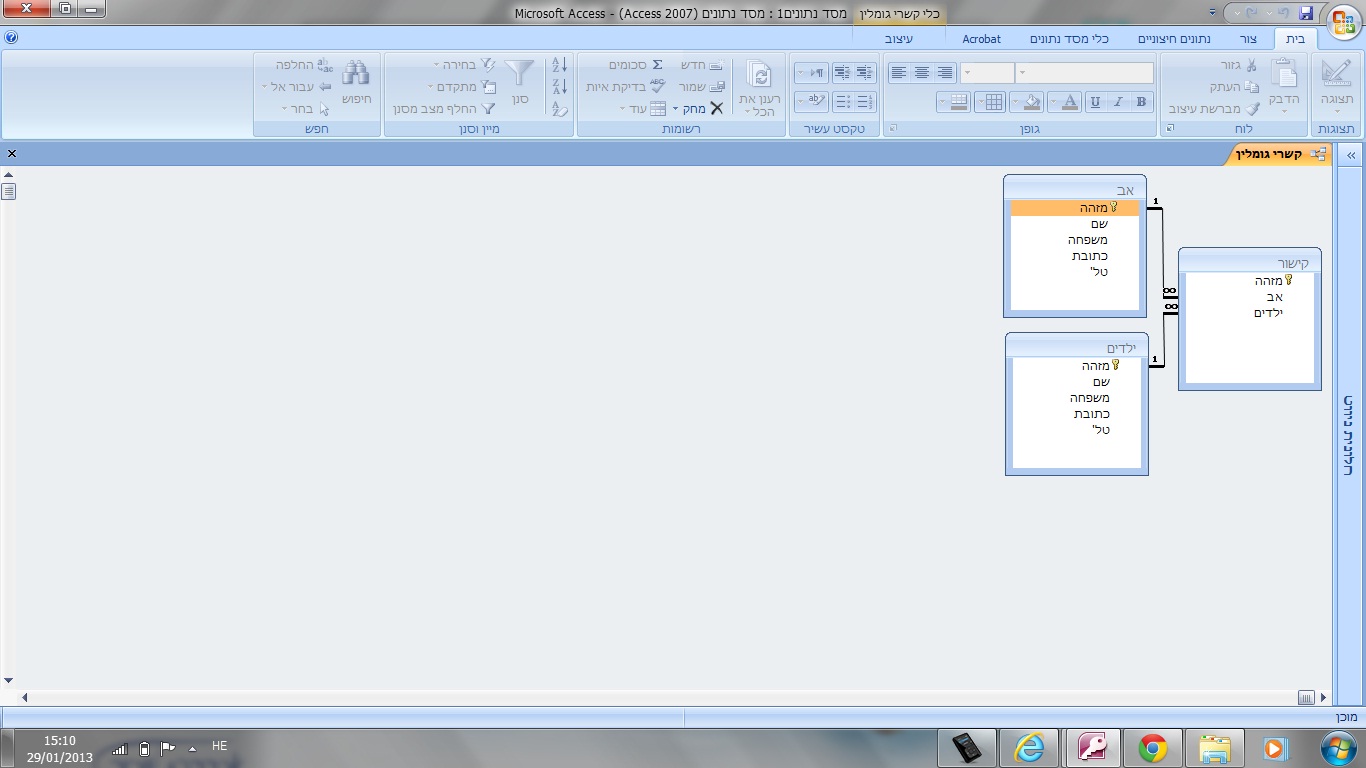
Task: Align text to the right
Action: click(x=944, y=73)
